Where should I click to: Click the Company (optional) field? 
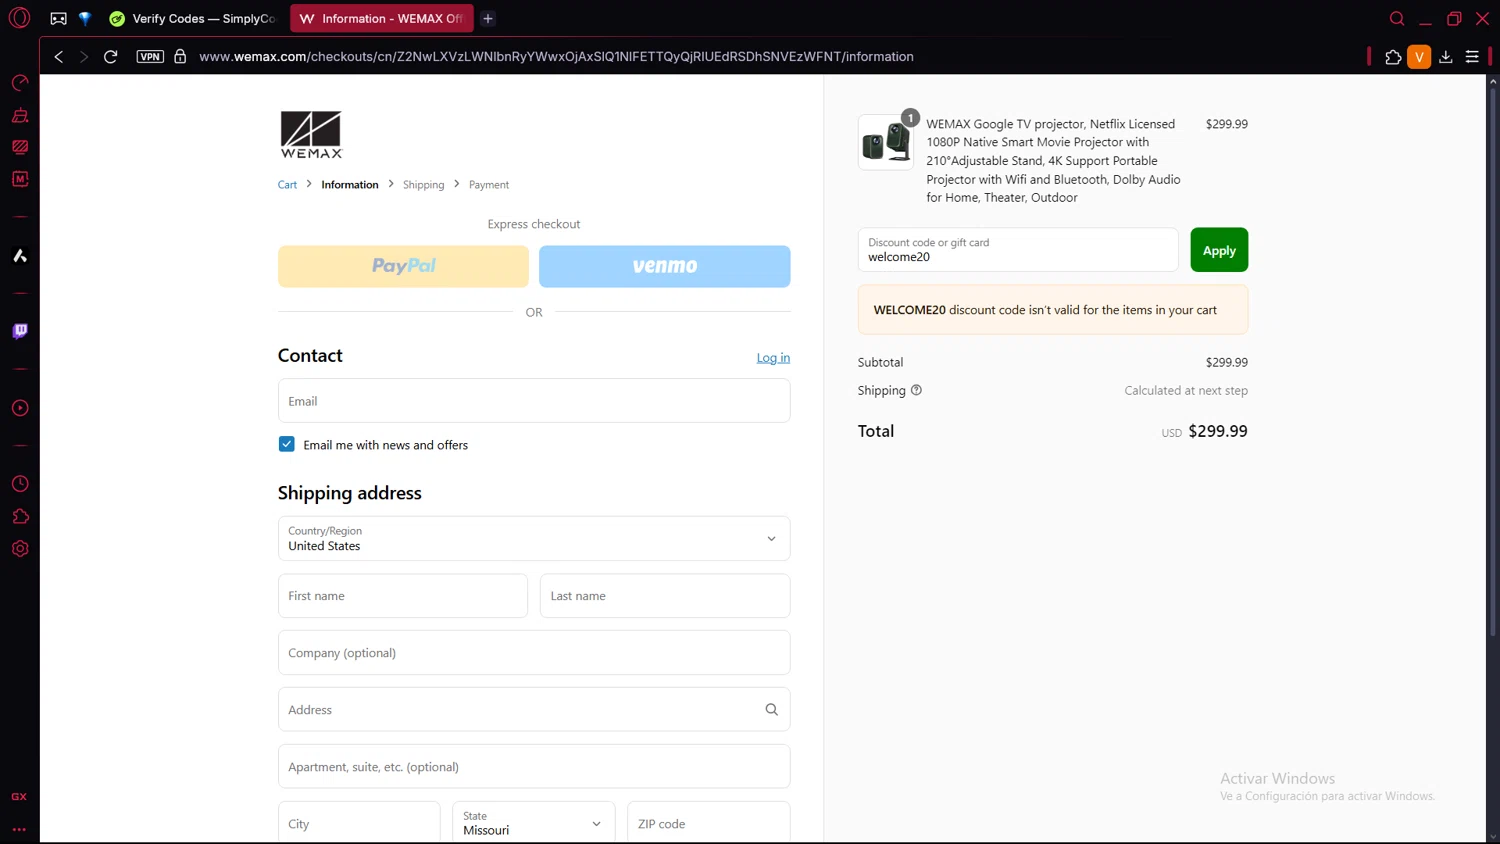point(534,653)
